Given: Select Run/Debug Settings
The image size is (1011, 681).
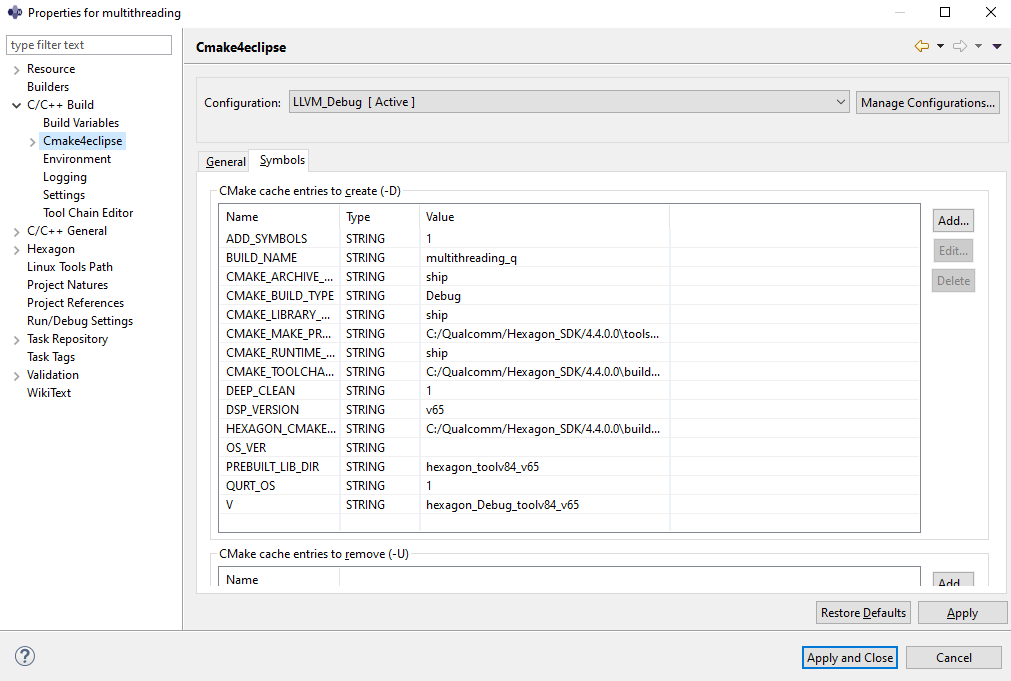Looking at the screenshot, I should tap(80, 321).
